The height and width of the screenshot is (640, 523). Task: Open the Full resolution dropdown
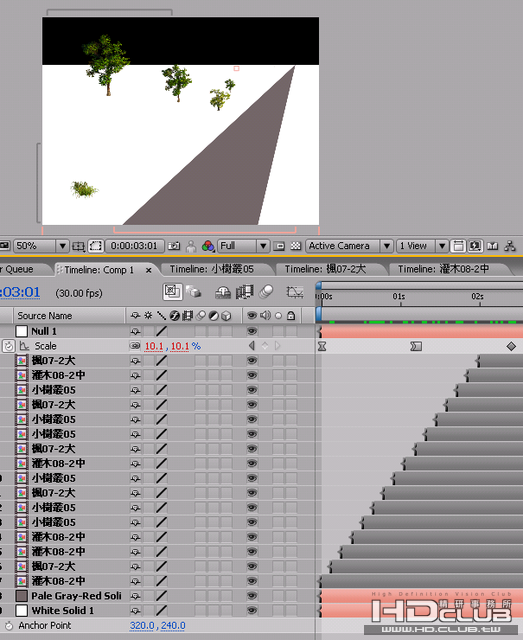point(243,246)
